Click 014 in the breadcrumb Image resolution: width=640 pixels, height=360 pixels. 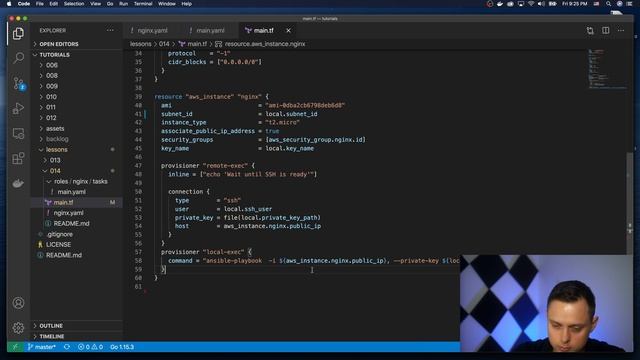pos(164,44)
